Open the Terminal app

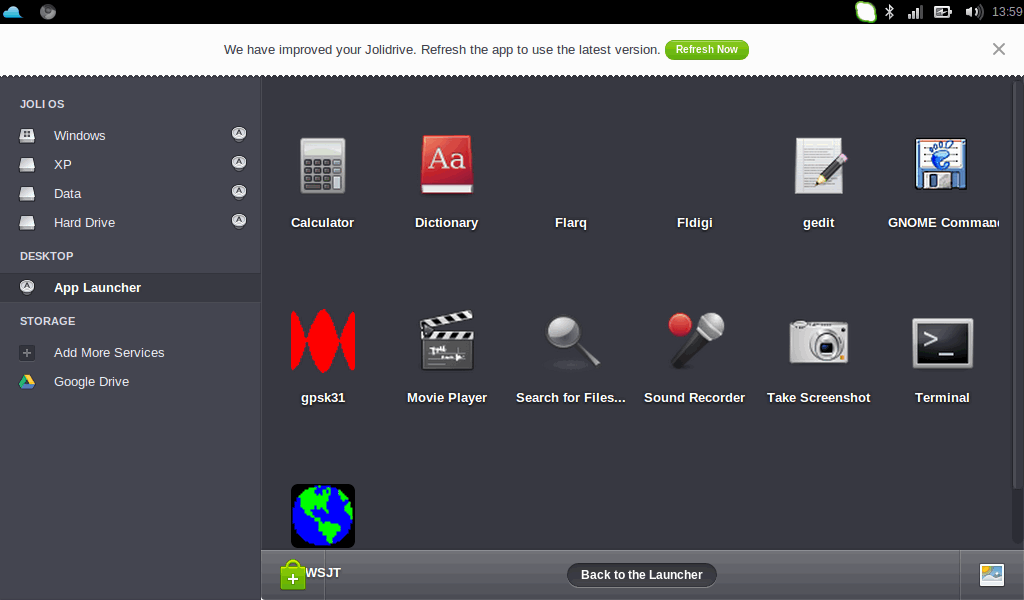click(x=941, y=342)
